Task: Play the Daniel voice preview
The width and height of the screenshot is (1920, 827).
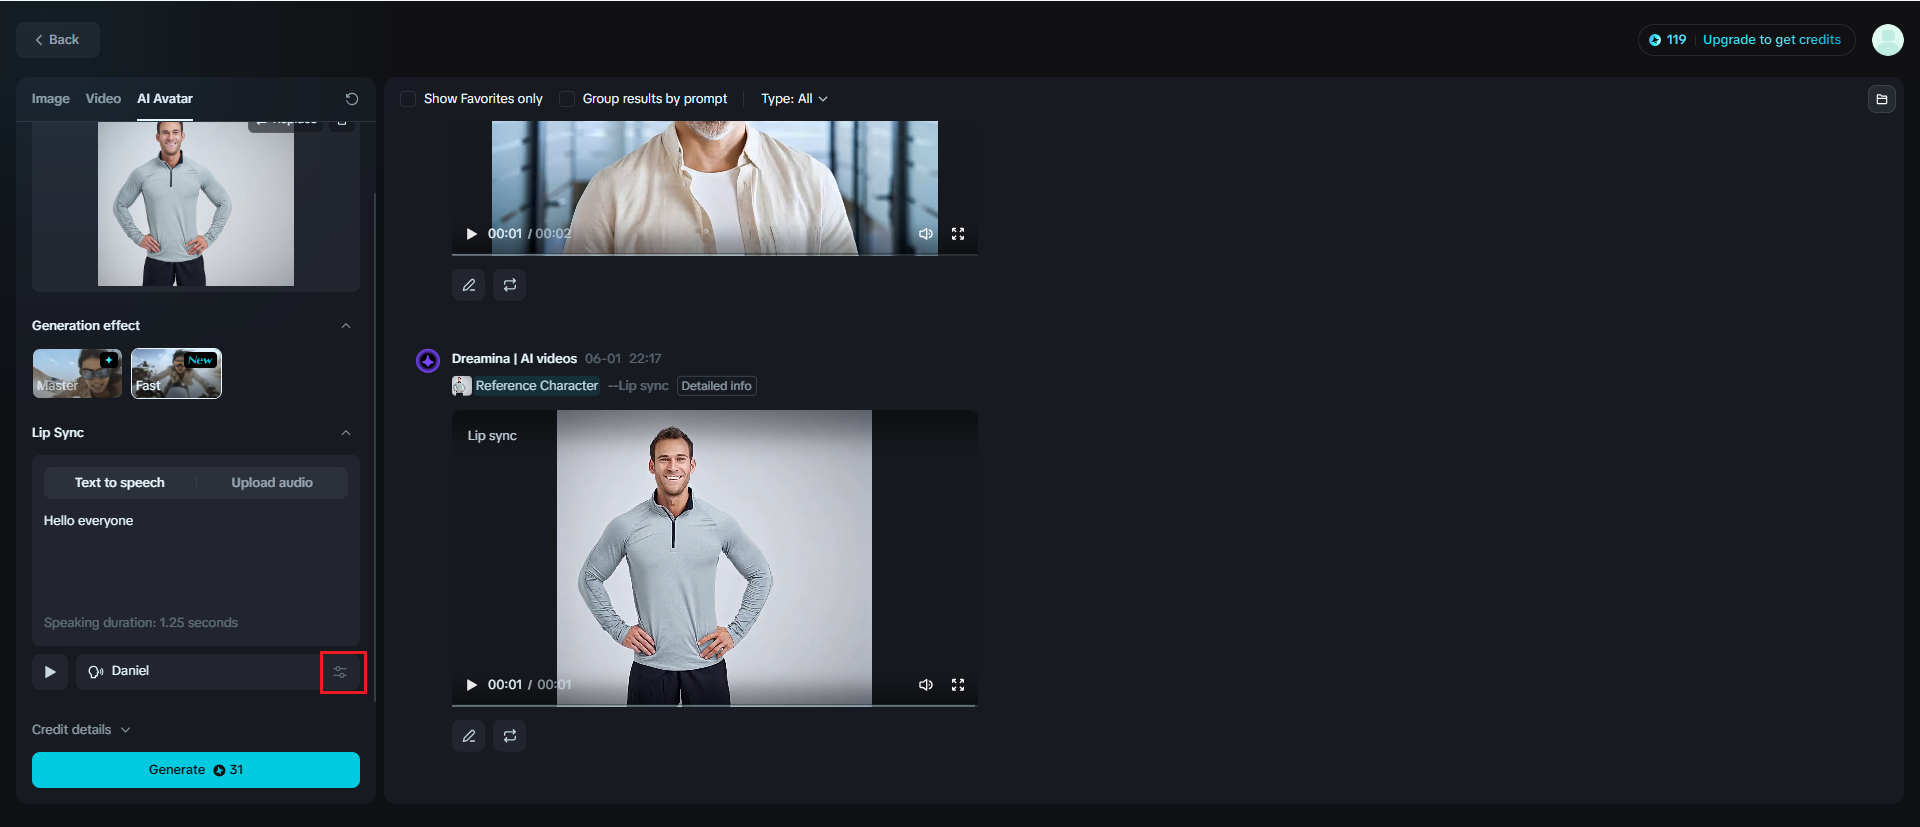Action: (50, 672)
